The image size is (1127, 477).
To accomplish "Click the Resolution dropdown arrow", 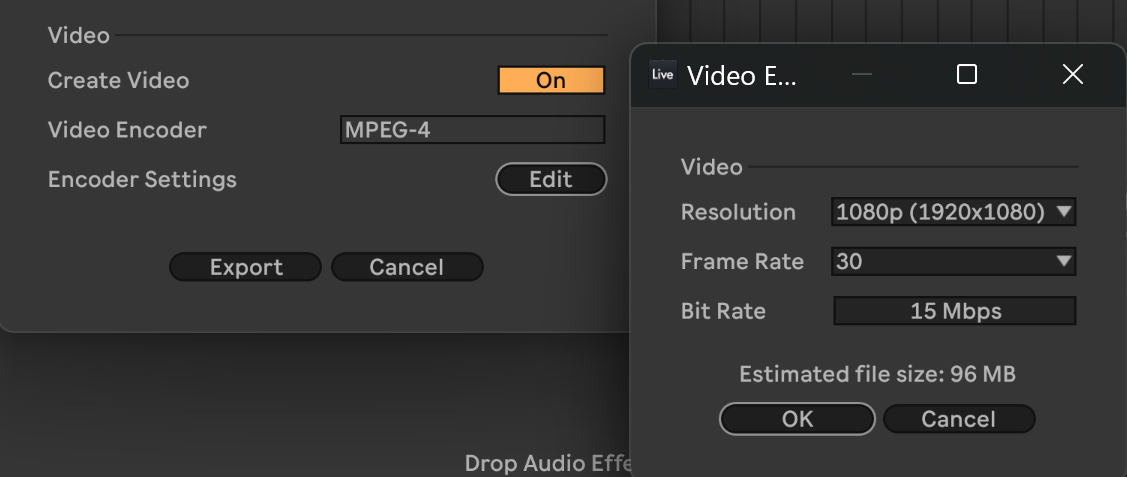I will tap(1064, 212).
